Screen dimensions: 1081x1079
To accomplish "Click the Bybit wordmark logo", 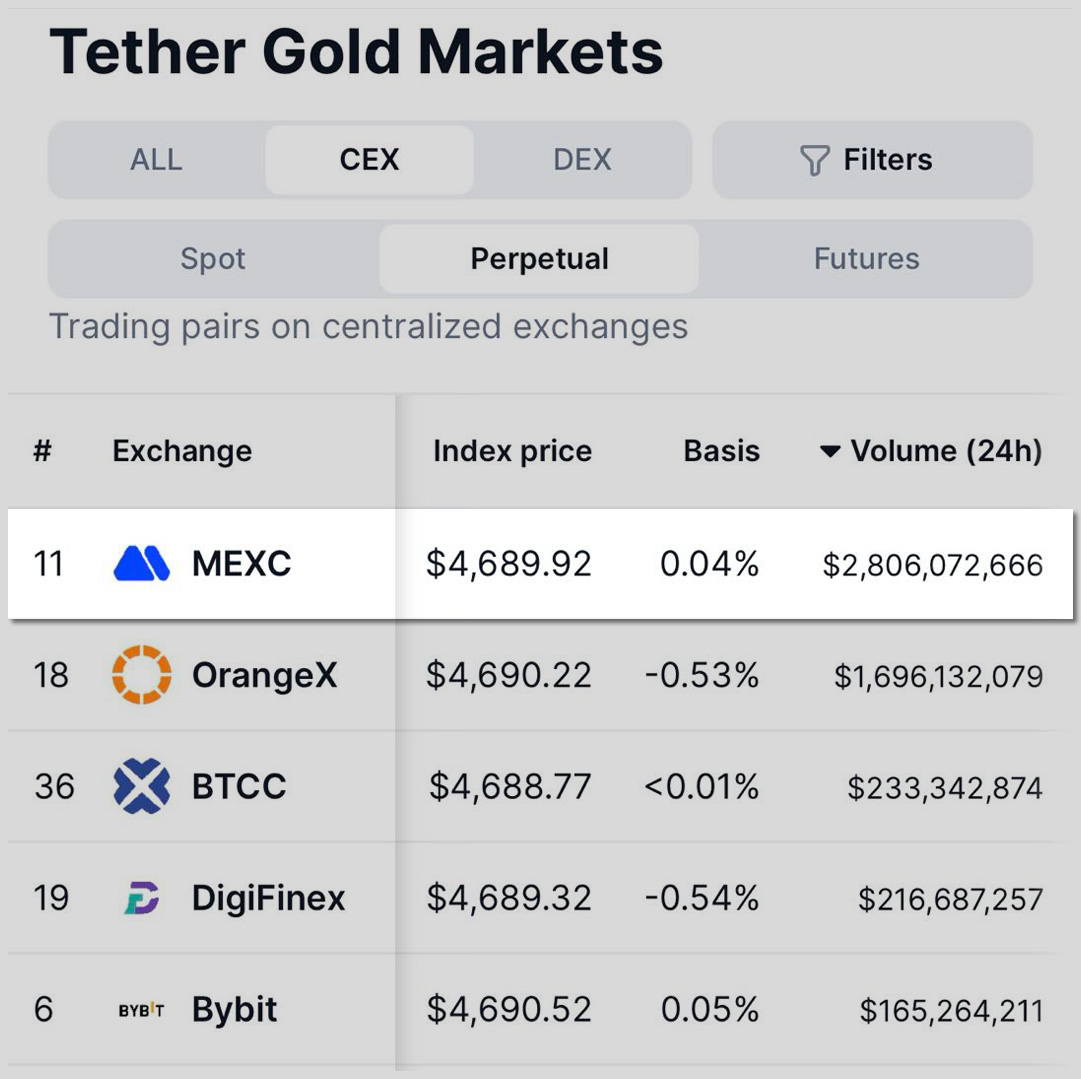I will point(141,1009).
